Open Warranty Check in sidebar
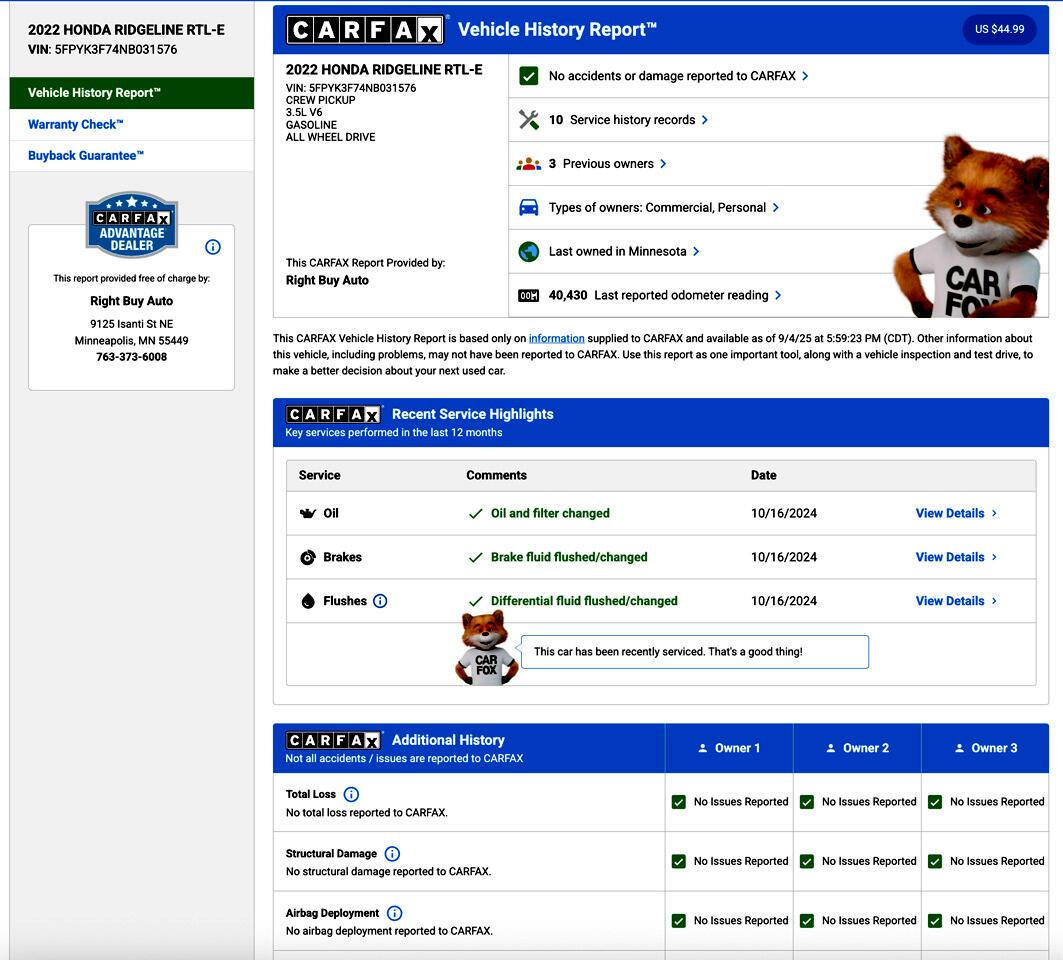 coord(76,125)
